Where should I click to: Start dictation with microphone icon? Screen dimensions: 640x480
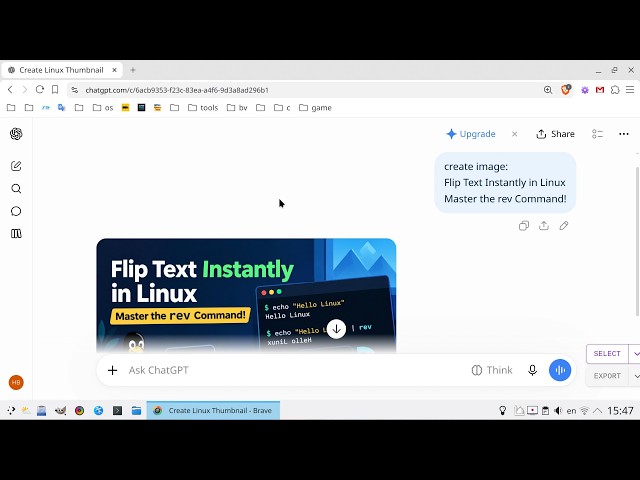point(532,370)
